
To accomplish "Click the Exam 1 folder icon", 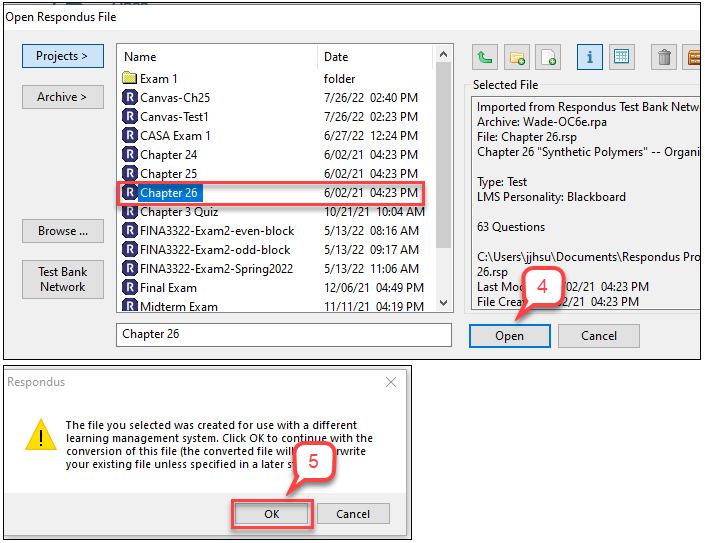I will 129,78.
